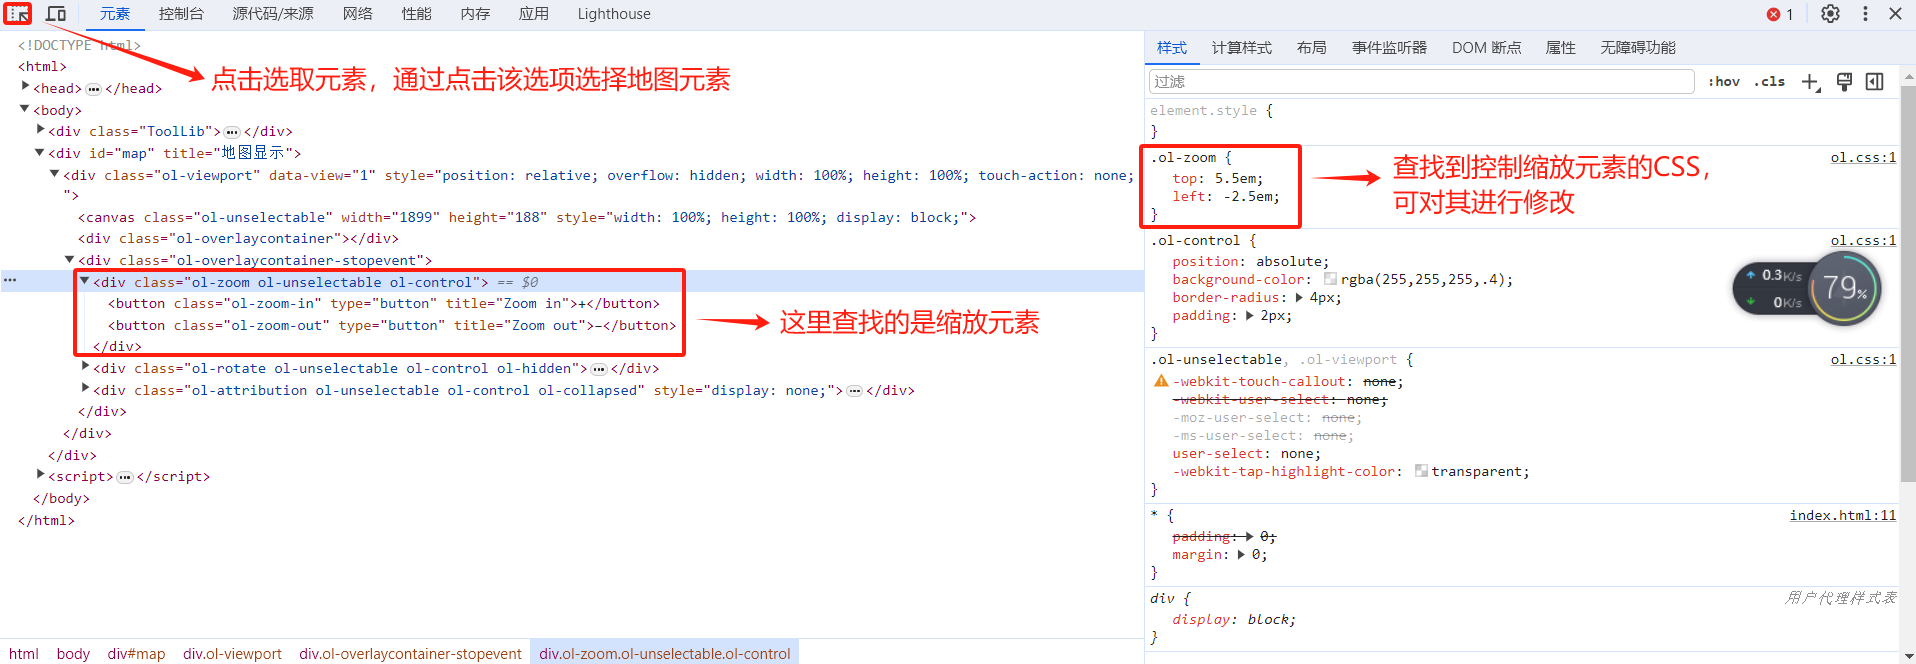The width and height of the screenshot is (1916, 664).
Task: Select html in the breadcrumb bar
Action: (x=24, y=653)
